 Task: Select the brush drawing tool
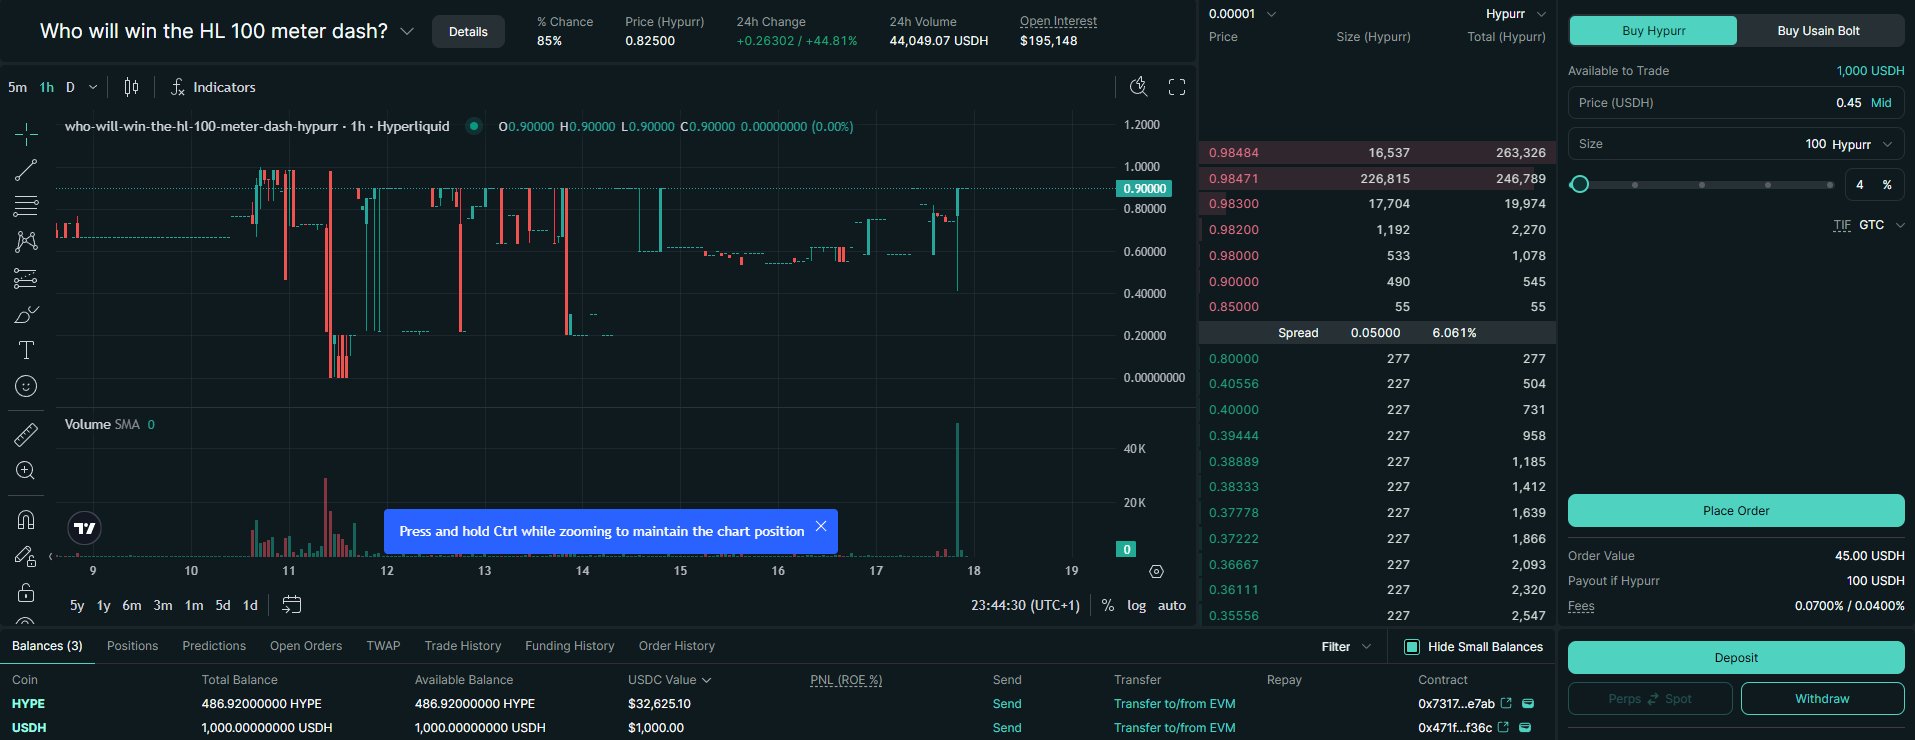click(x=26, y=315)
